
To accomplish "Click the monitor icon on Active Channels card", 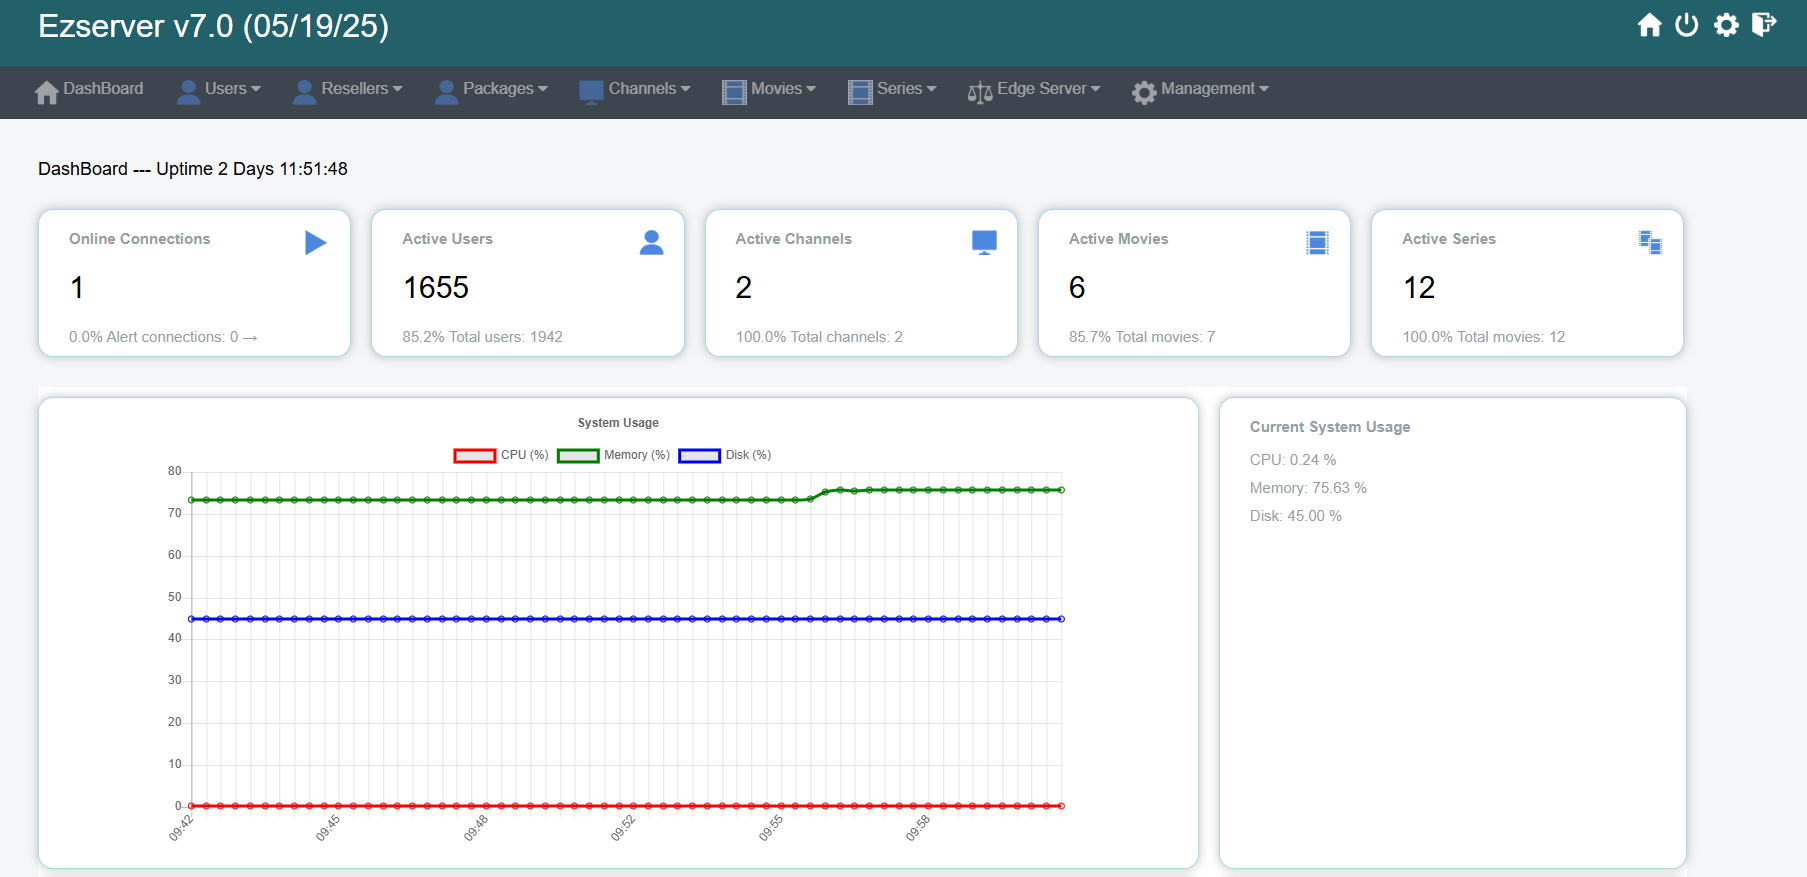I will [x=984, y=242].
